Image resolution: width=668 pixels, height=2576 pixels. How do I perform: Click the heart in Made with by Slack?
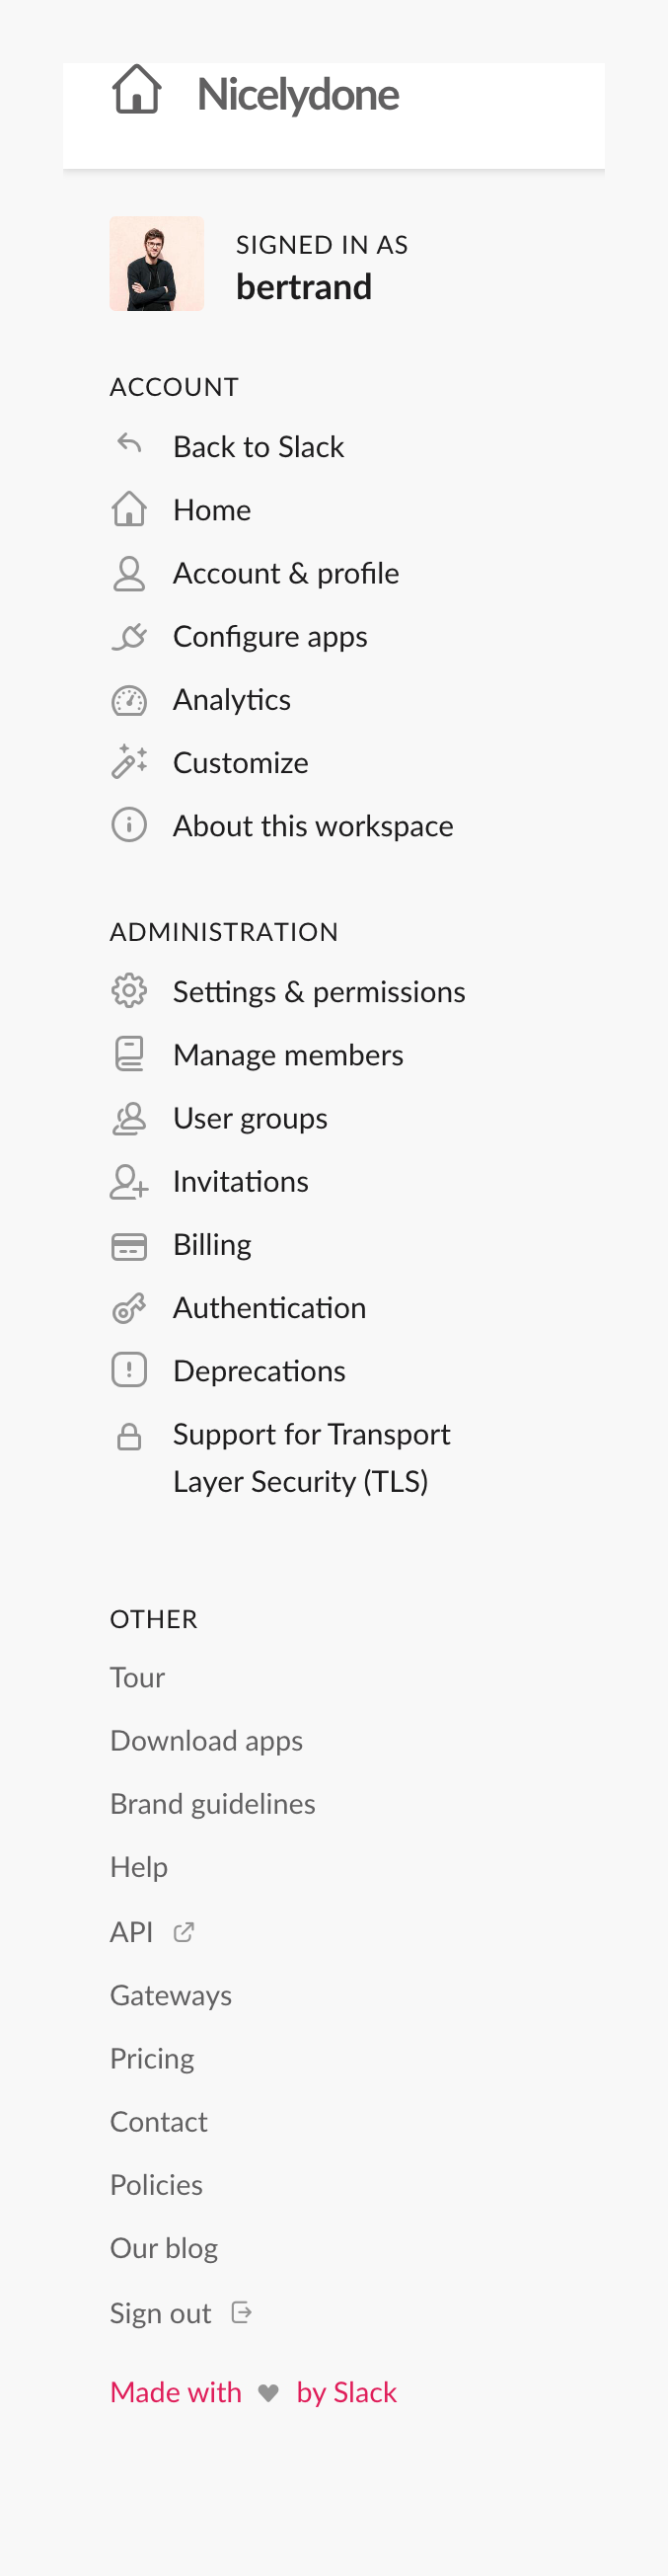pos(268,2392)
